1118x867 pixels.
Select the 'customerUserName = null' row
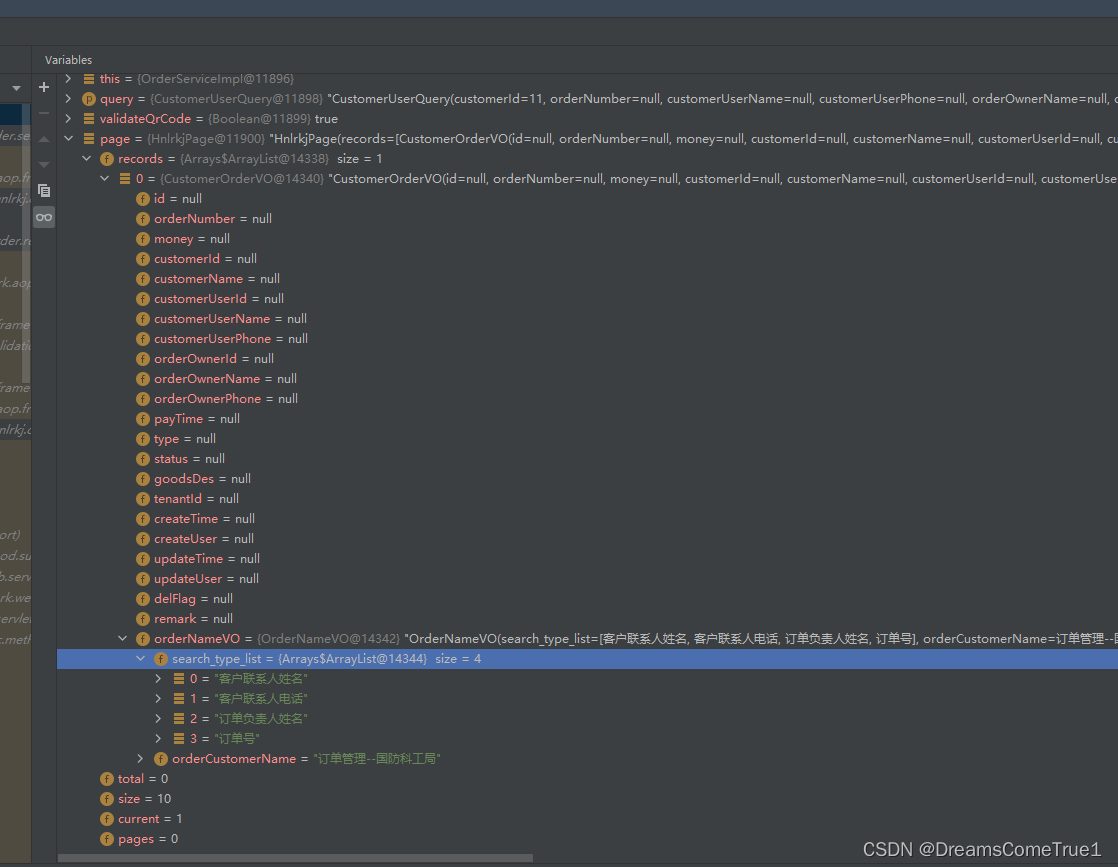(588, 319)
